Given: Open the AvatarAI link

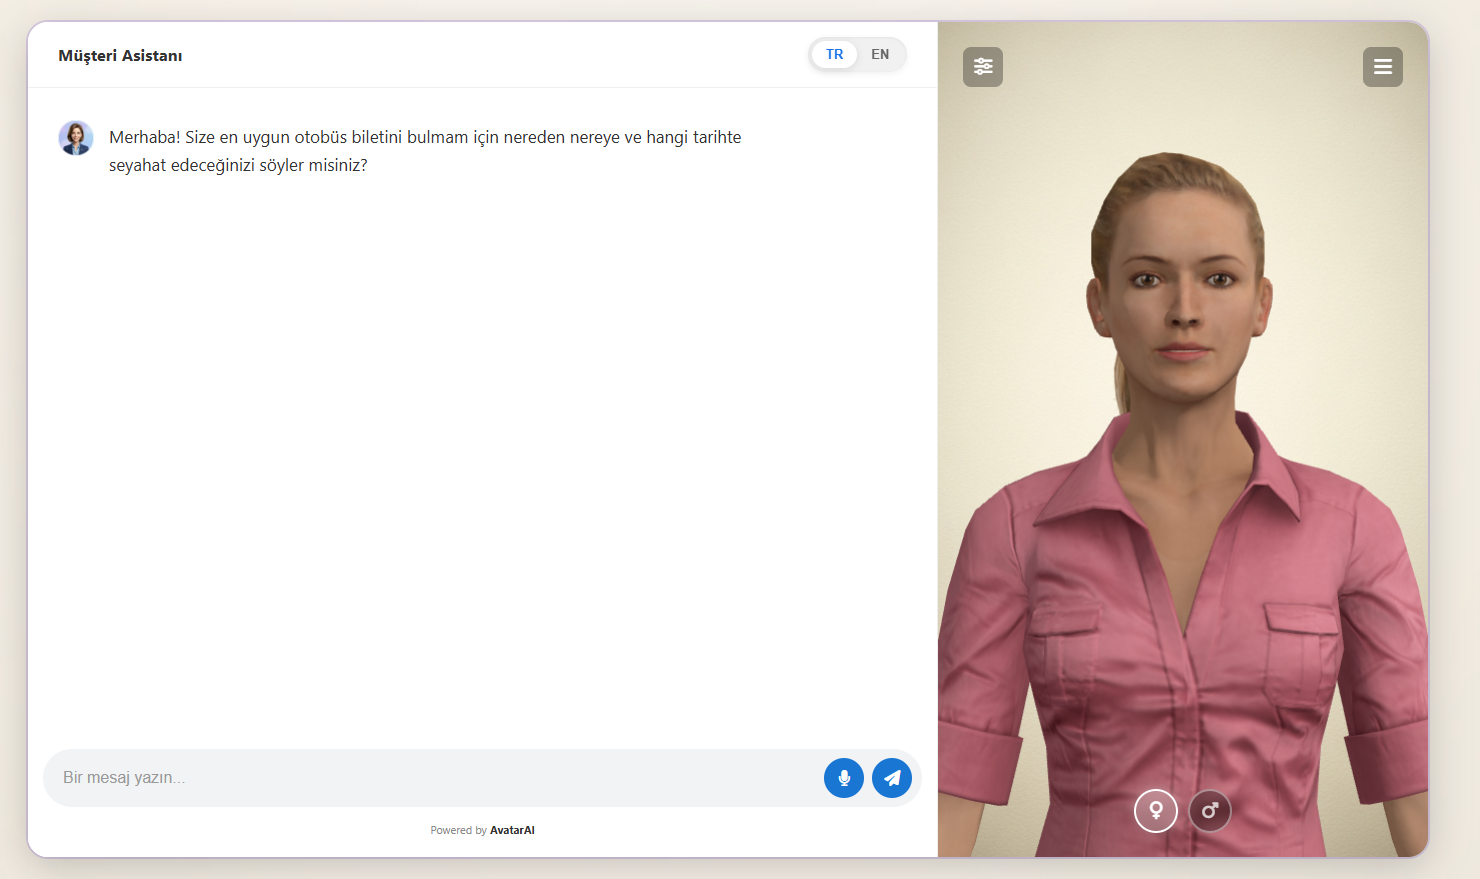Looking at the screenshot, I should pos(512,830).
